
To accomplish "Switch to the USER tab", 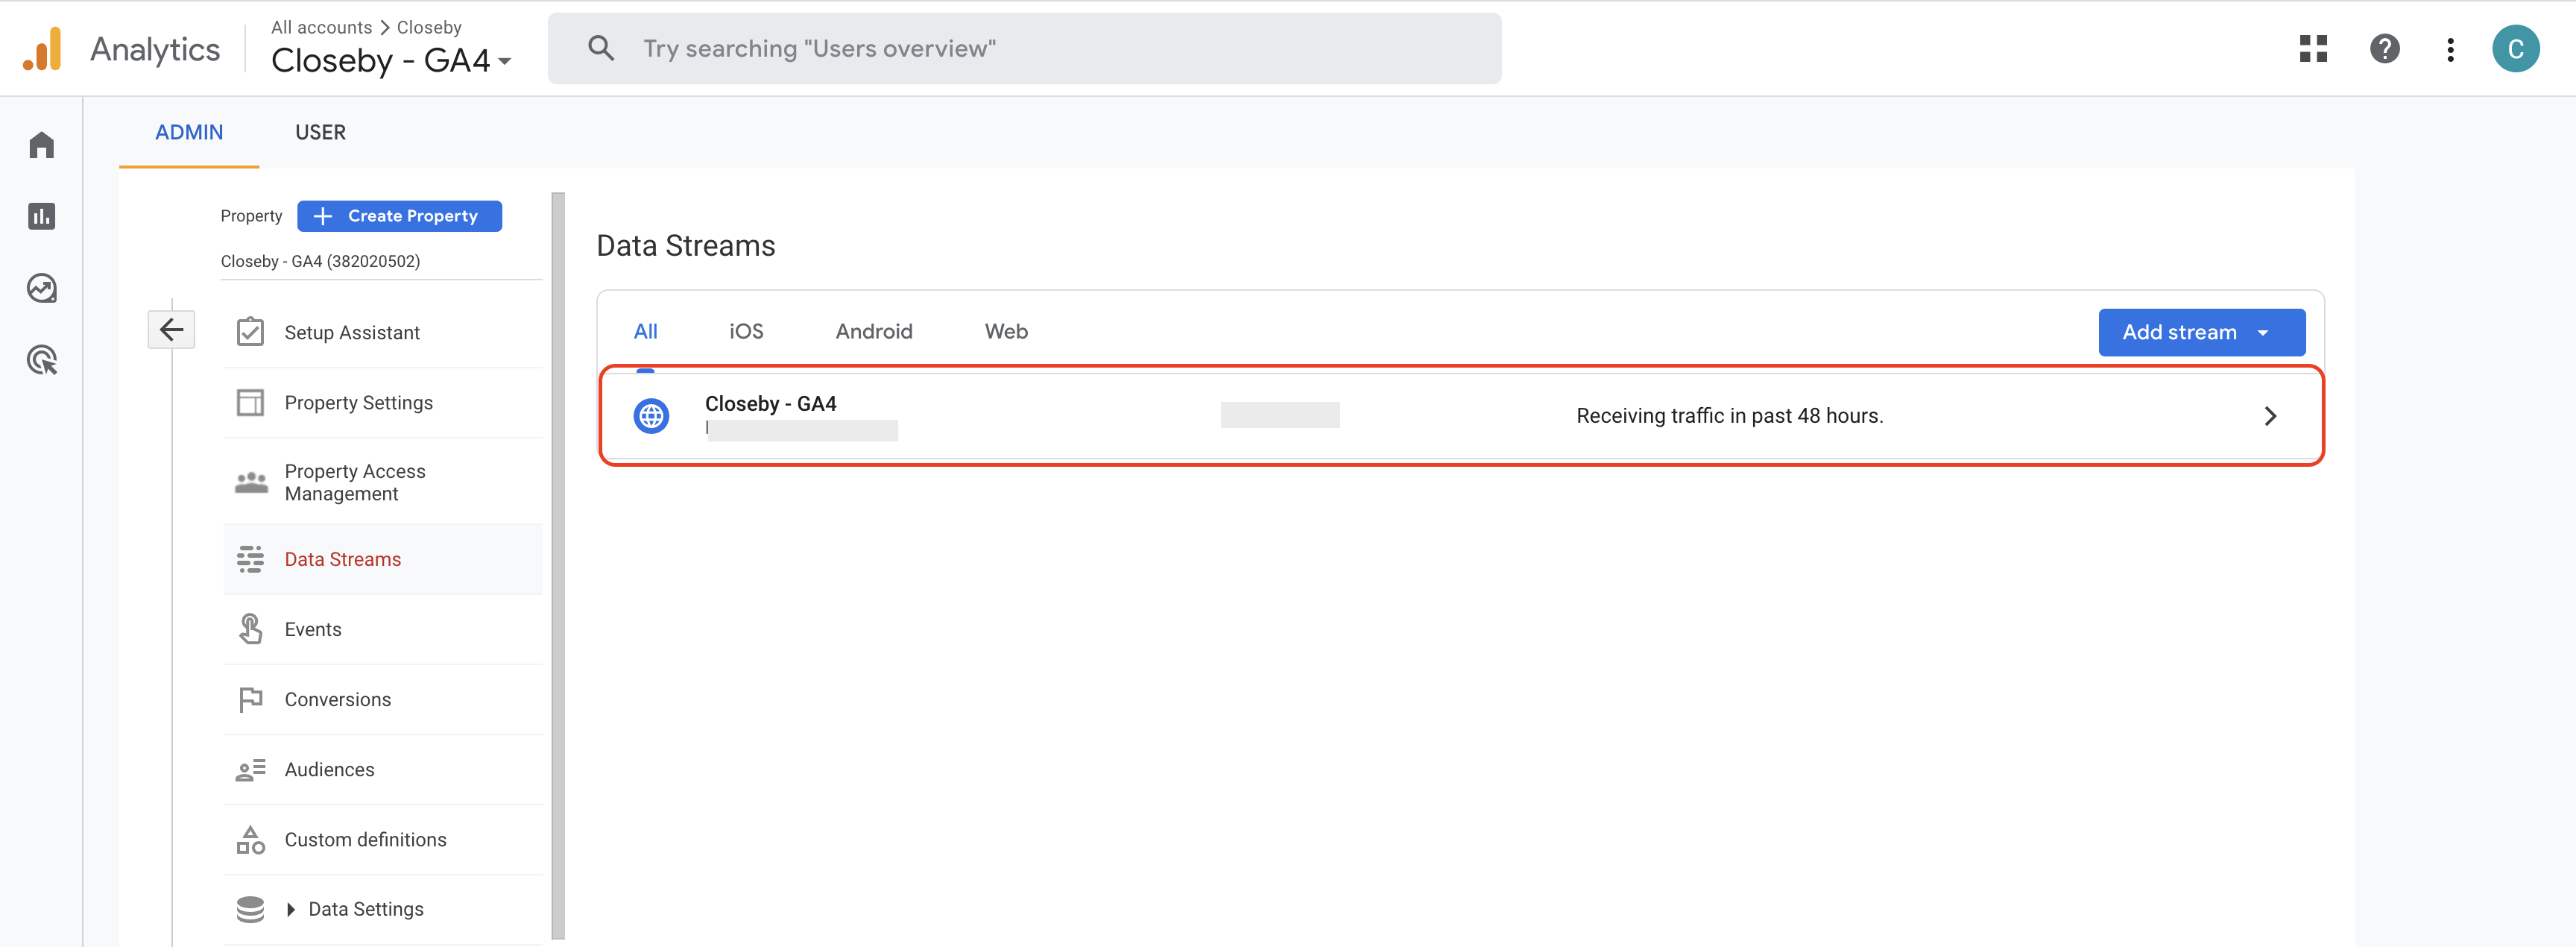I will 320,132.
